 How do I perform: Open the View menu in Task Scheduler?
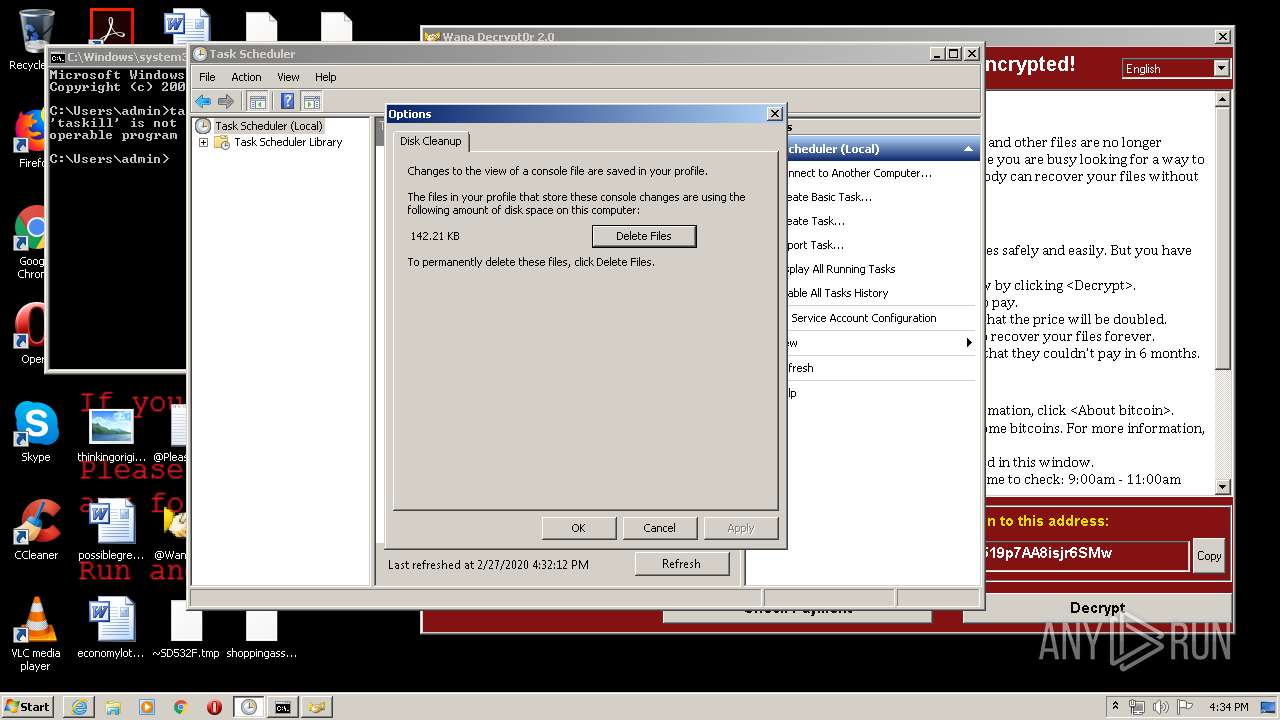click(288, 77)
